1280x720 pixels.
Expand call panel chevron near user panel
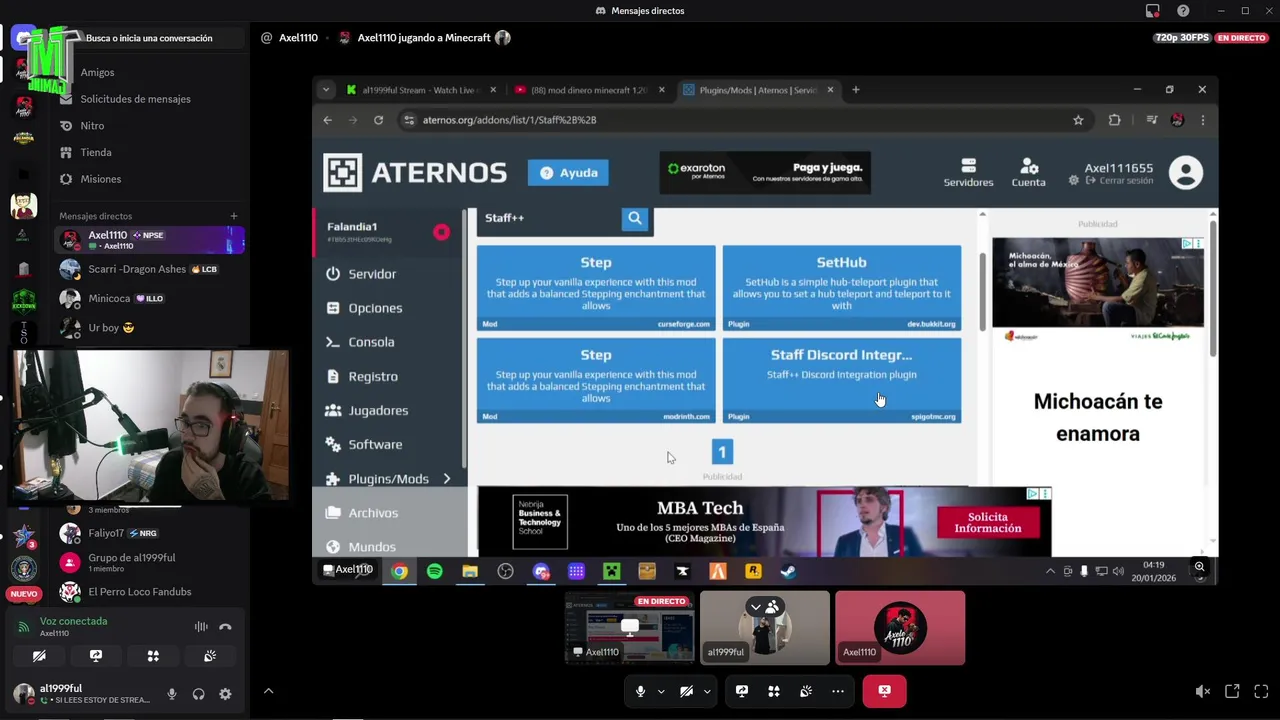pos(268,691)
